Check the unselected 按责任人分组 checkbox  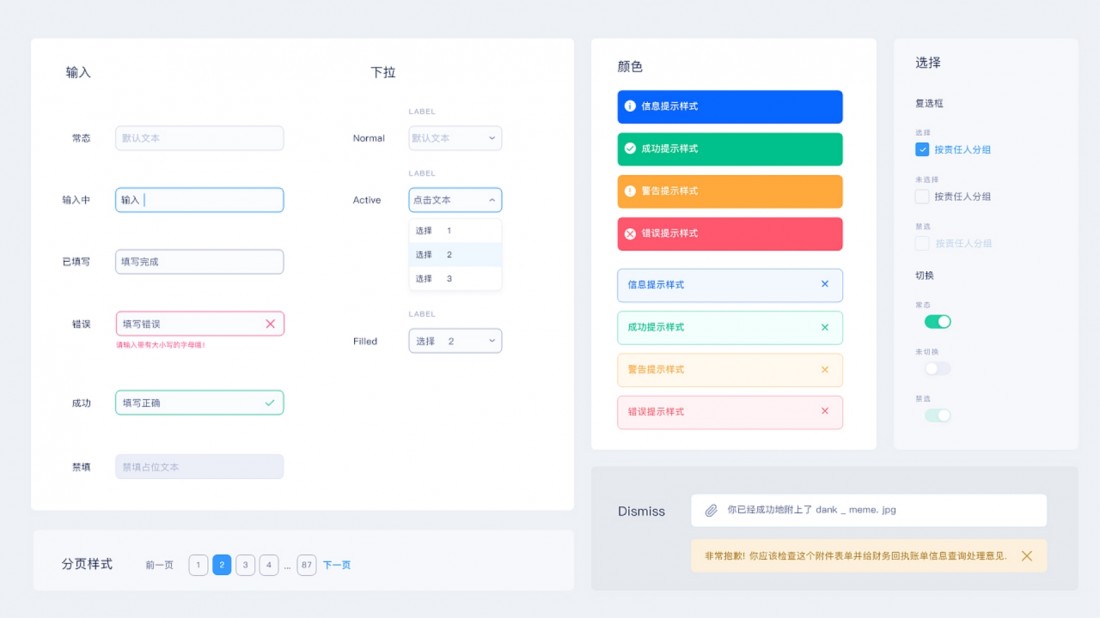coord(922,197)
